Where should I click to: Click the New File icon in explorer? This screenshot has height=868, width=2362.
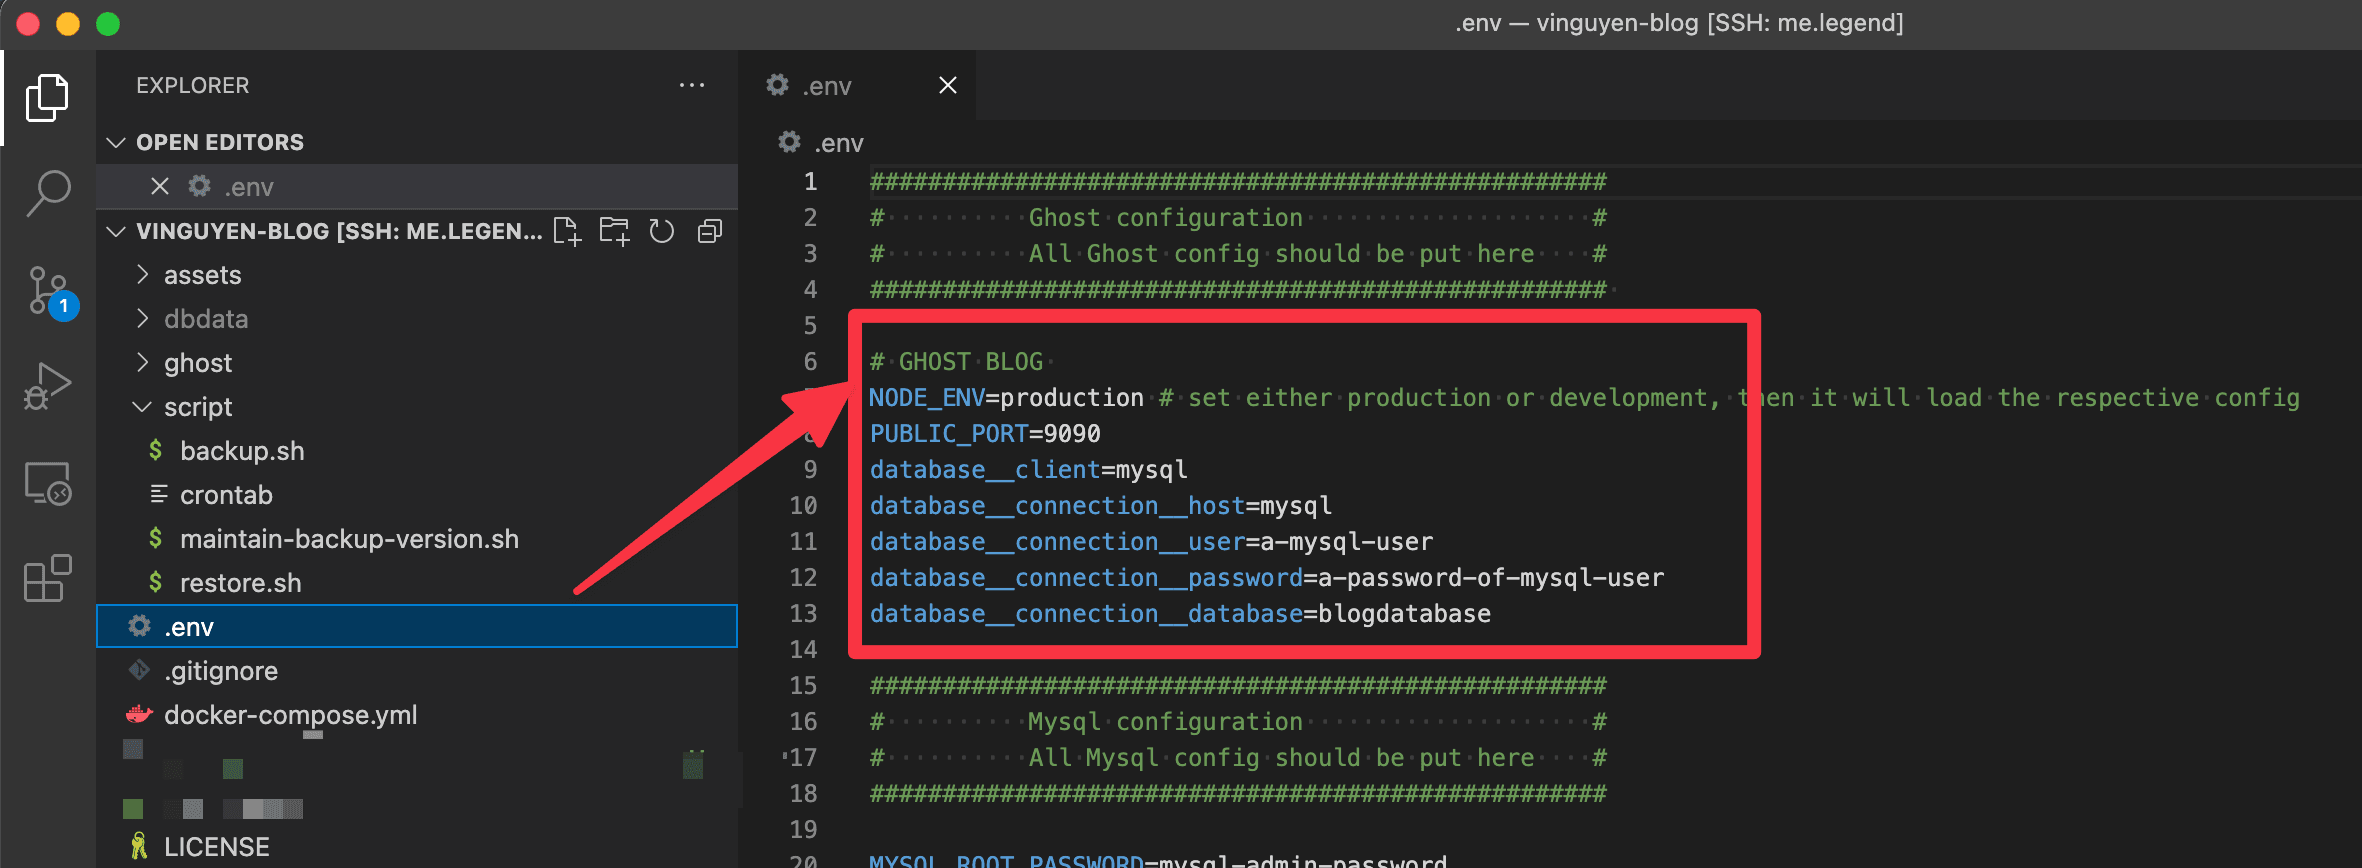coord(567,232)
